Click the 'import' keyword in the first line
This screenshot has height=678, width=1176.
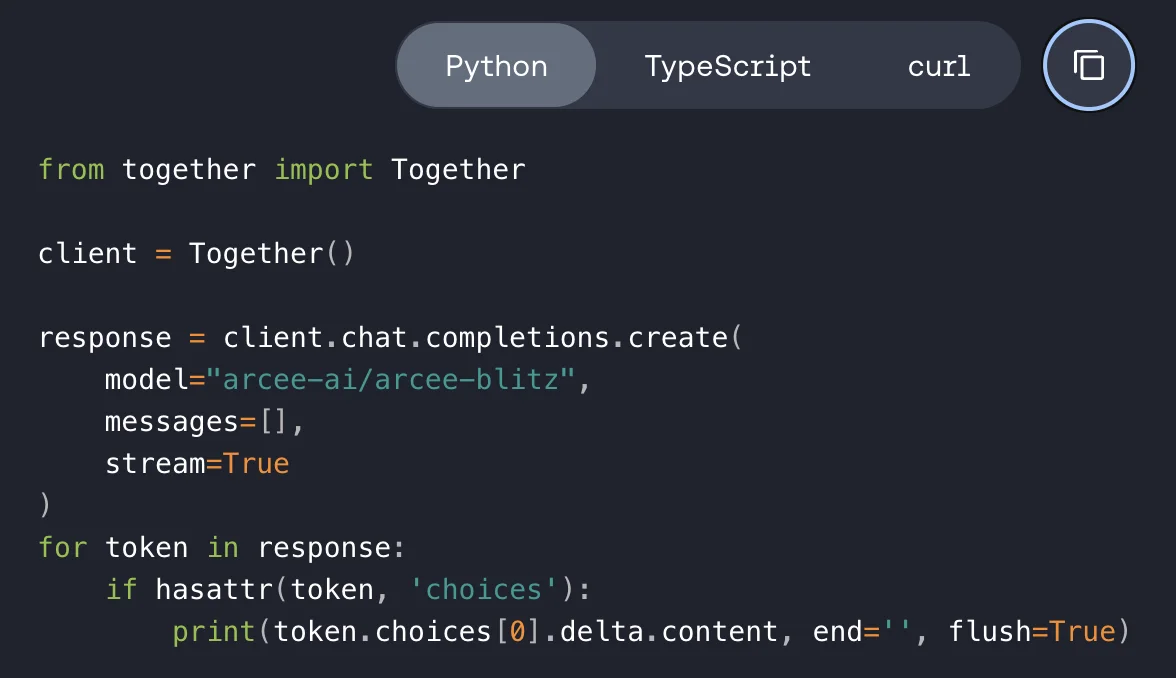[323, 170]
